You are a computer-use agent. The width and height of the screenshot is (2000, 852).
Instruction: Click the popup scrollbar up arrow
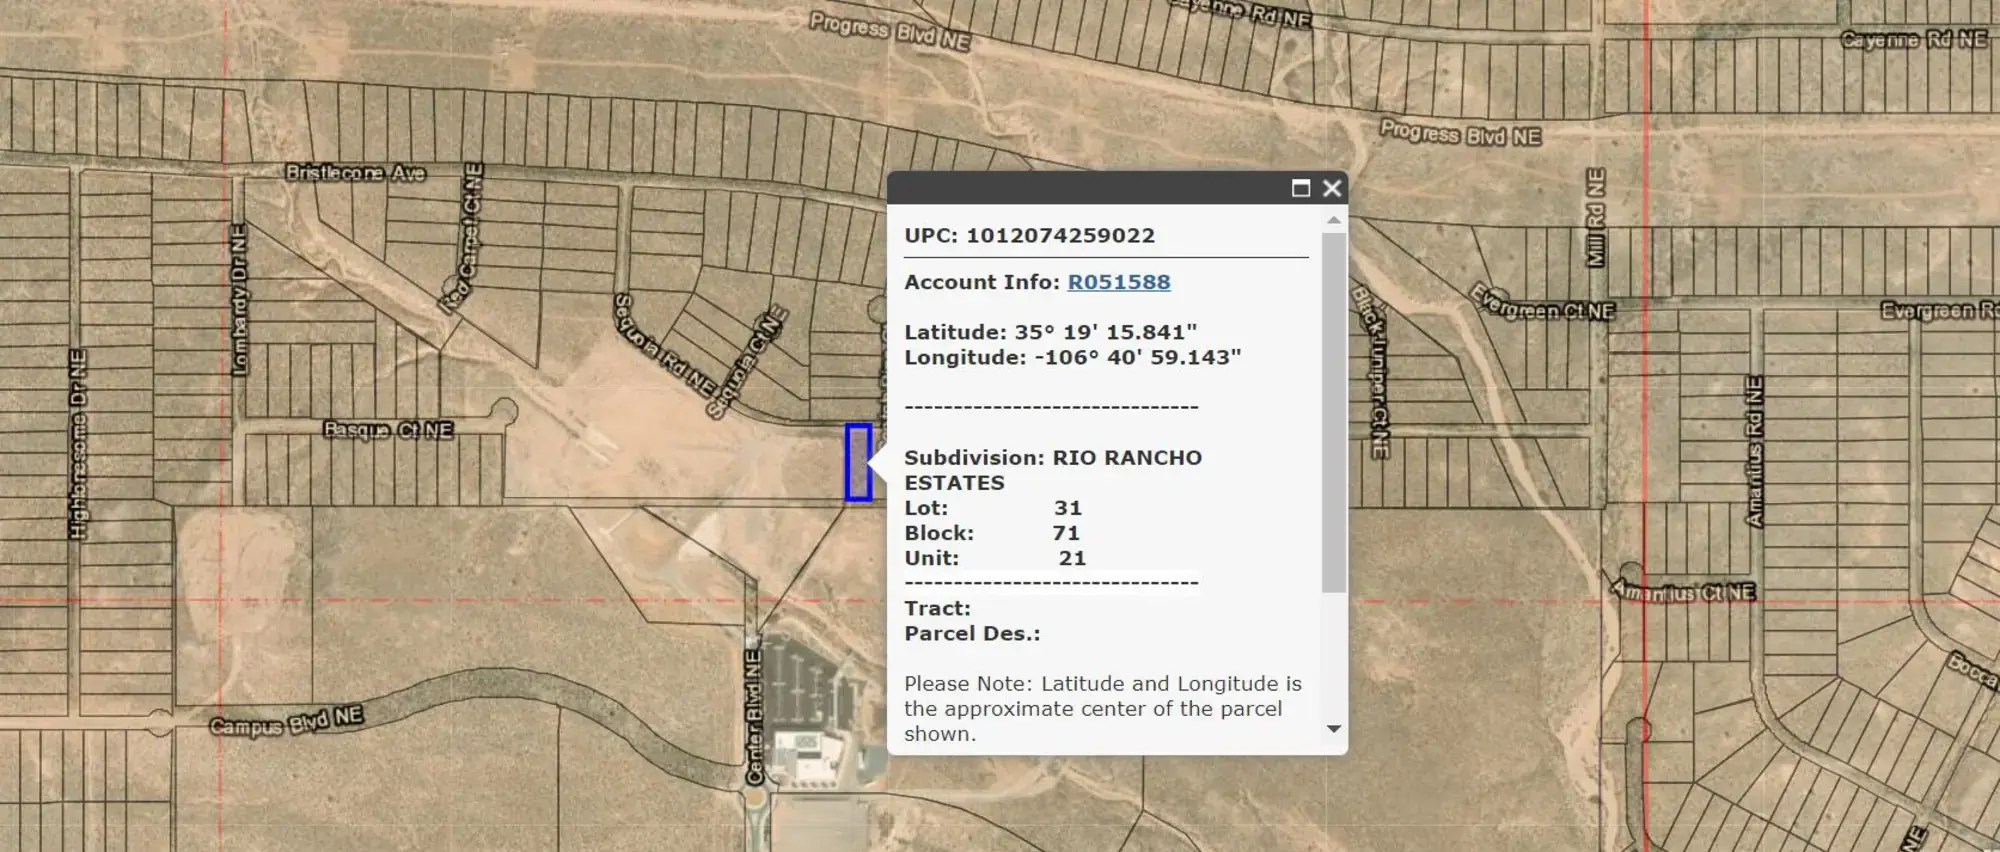pyautogui.click(x=1333, y=220)
